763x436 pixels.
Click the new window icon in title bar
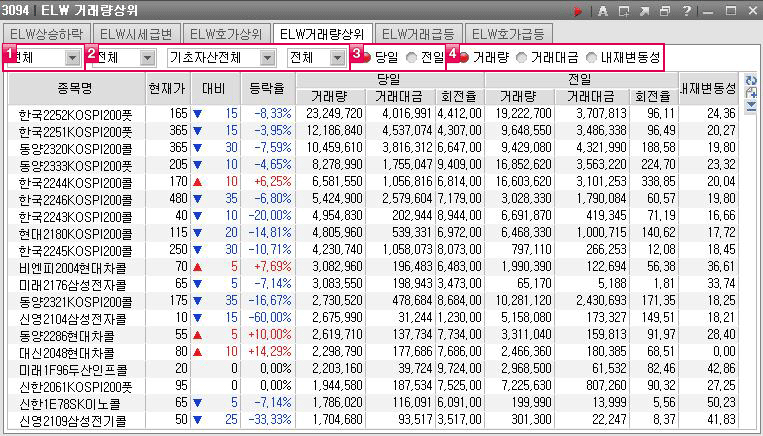(x=624, y=11)
